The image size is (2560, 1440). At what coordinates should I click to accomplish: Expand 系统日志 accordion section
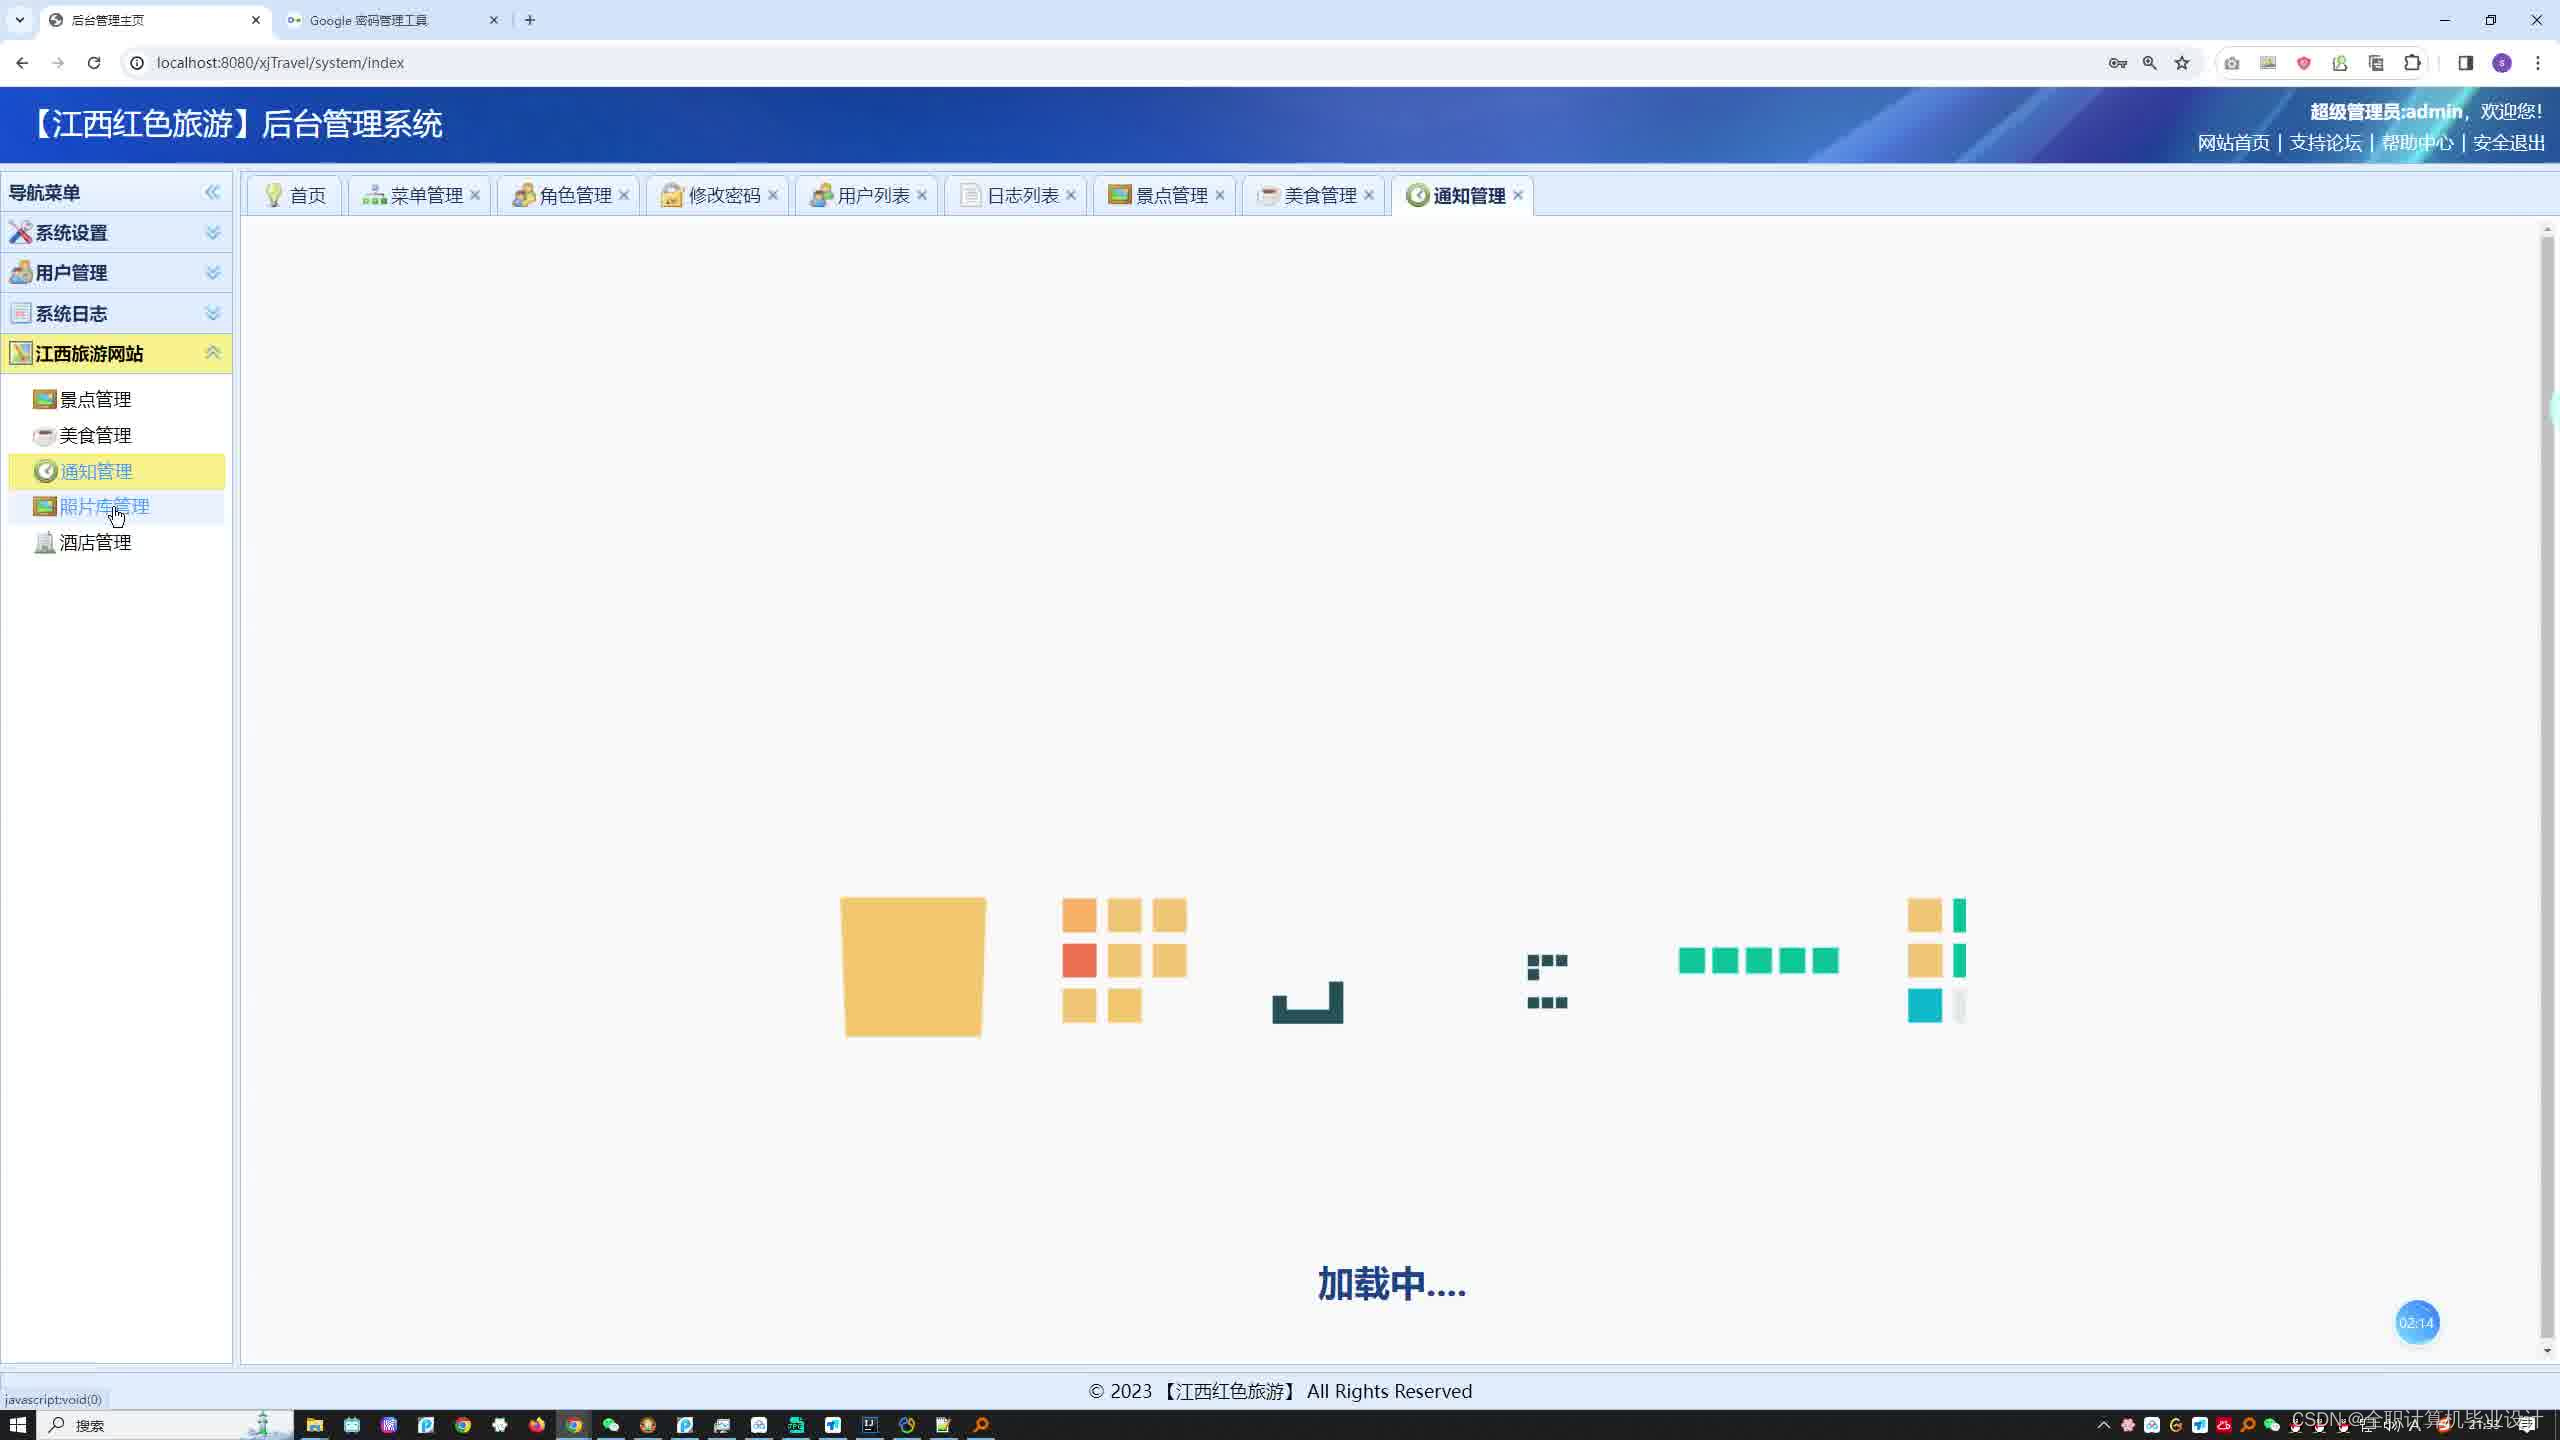tap(212, 313)
